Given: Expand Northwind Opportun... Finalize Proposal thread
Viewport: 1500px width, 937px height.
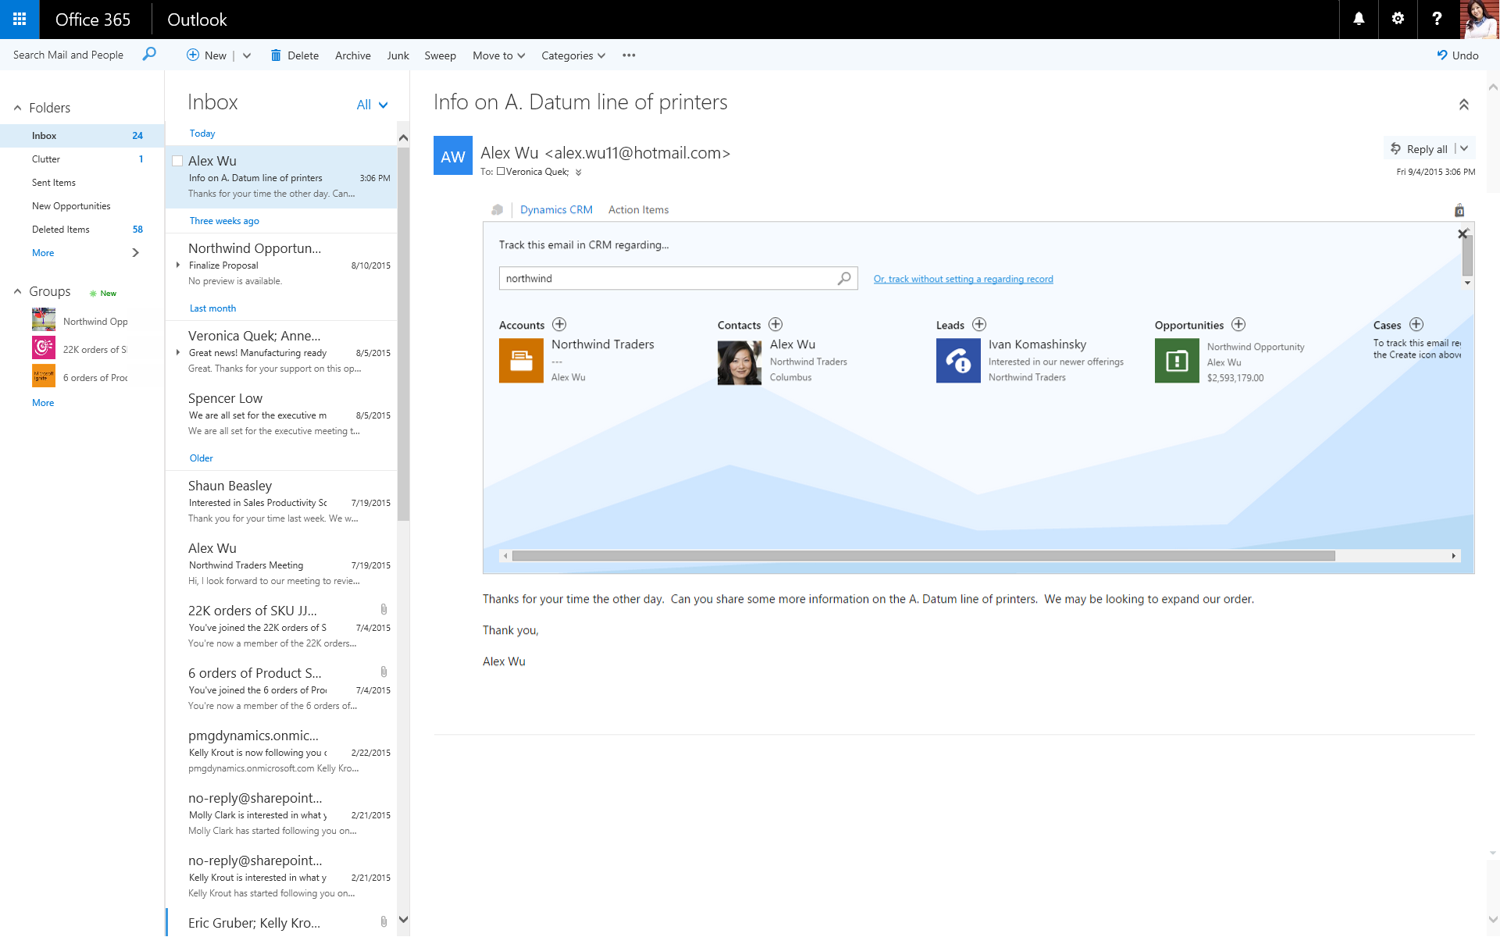Looking at the screenshot, I should coord(178,265).
